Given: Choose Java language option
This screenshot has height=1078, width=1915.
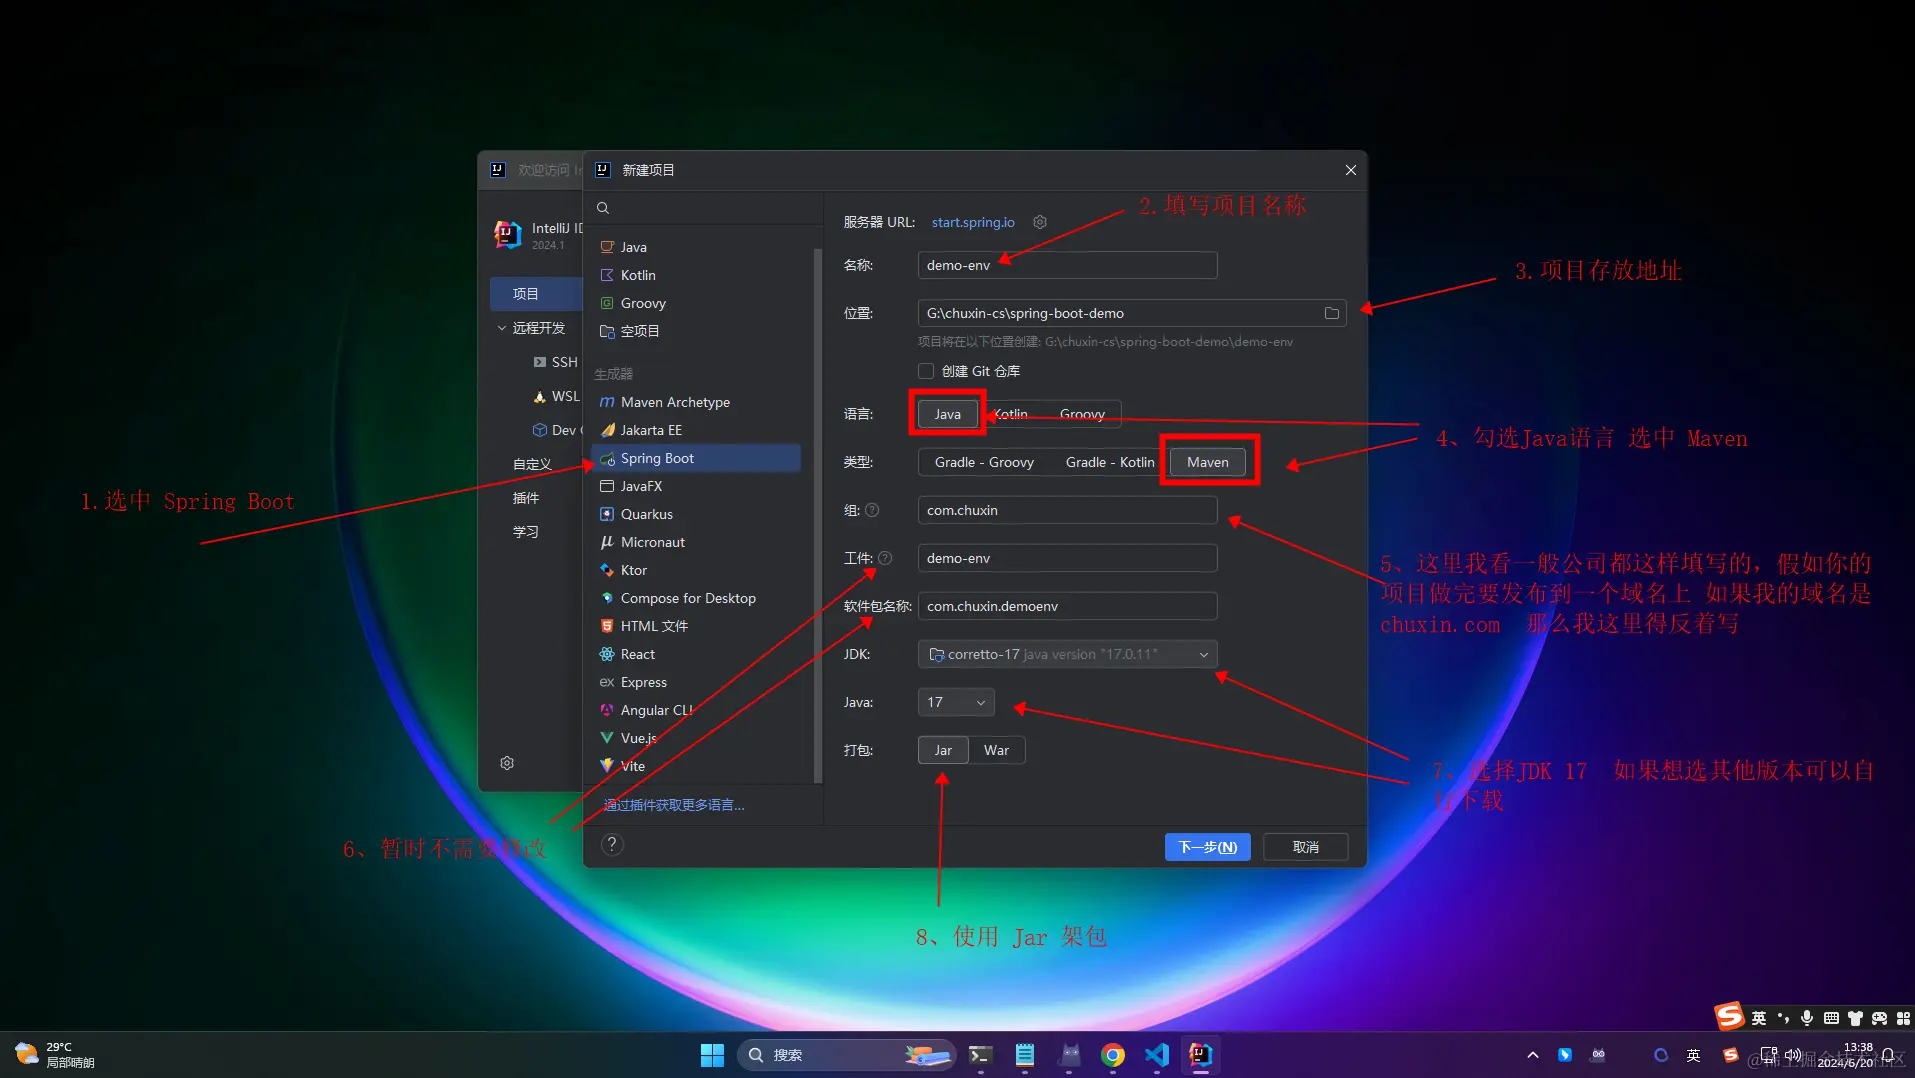Looking at the screenshot, I should (x=948, y=414).
